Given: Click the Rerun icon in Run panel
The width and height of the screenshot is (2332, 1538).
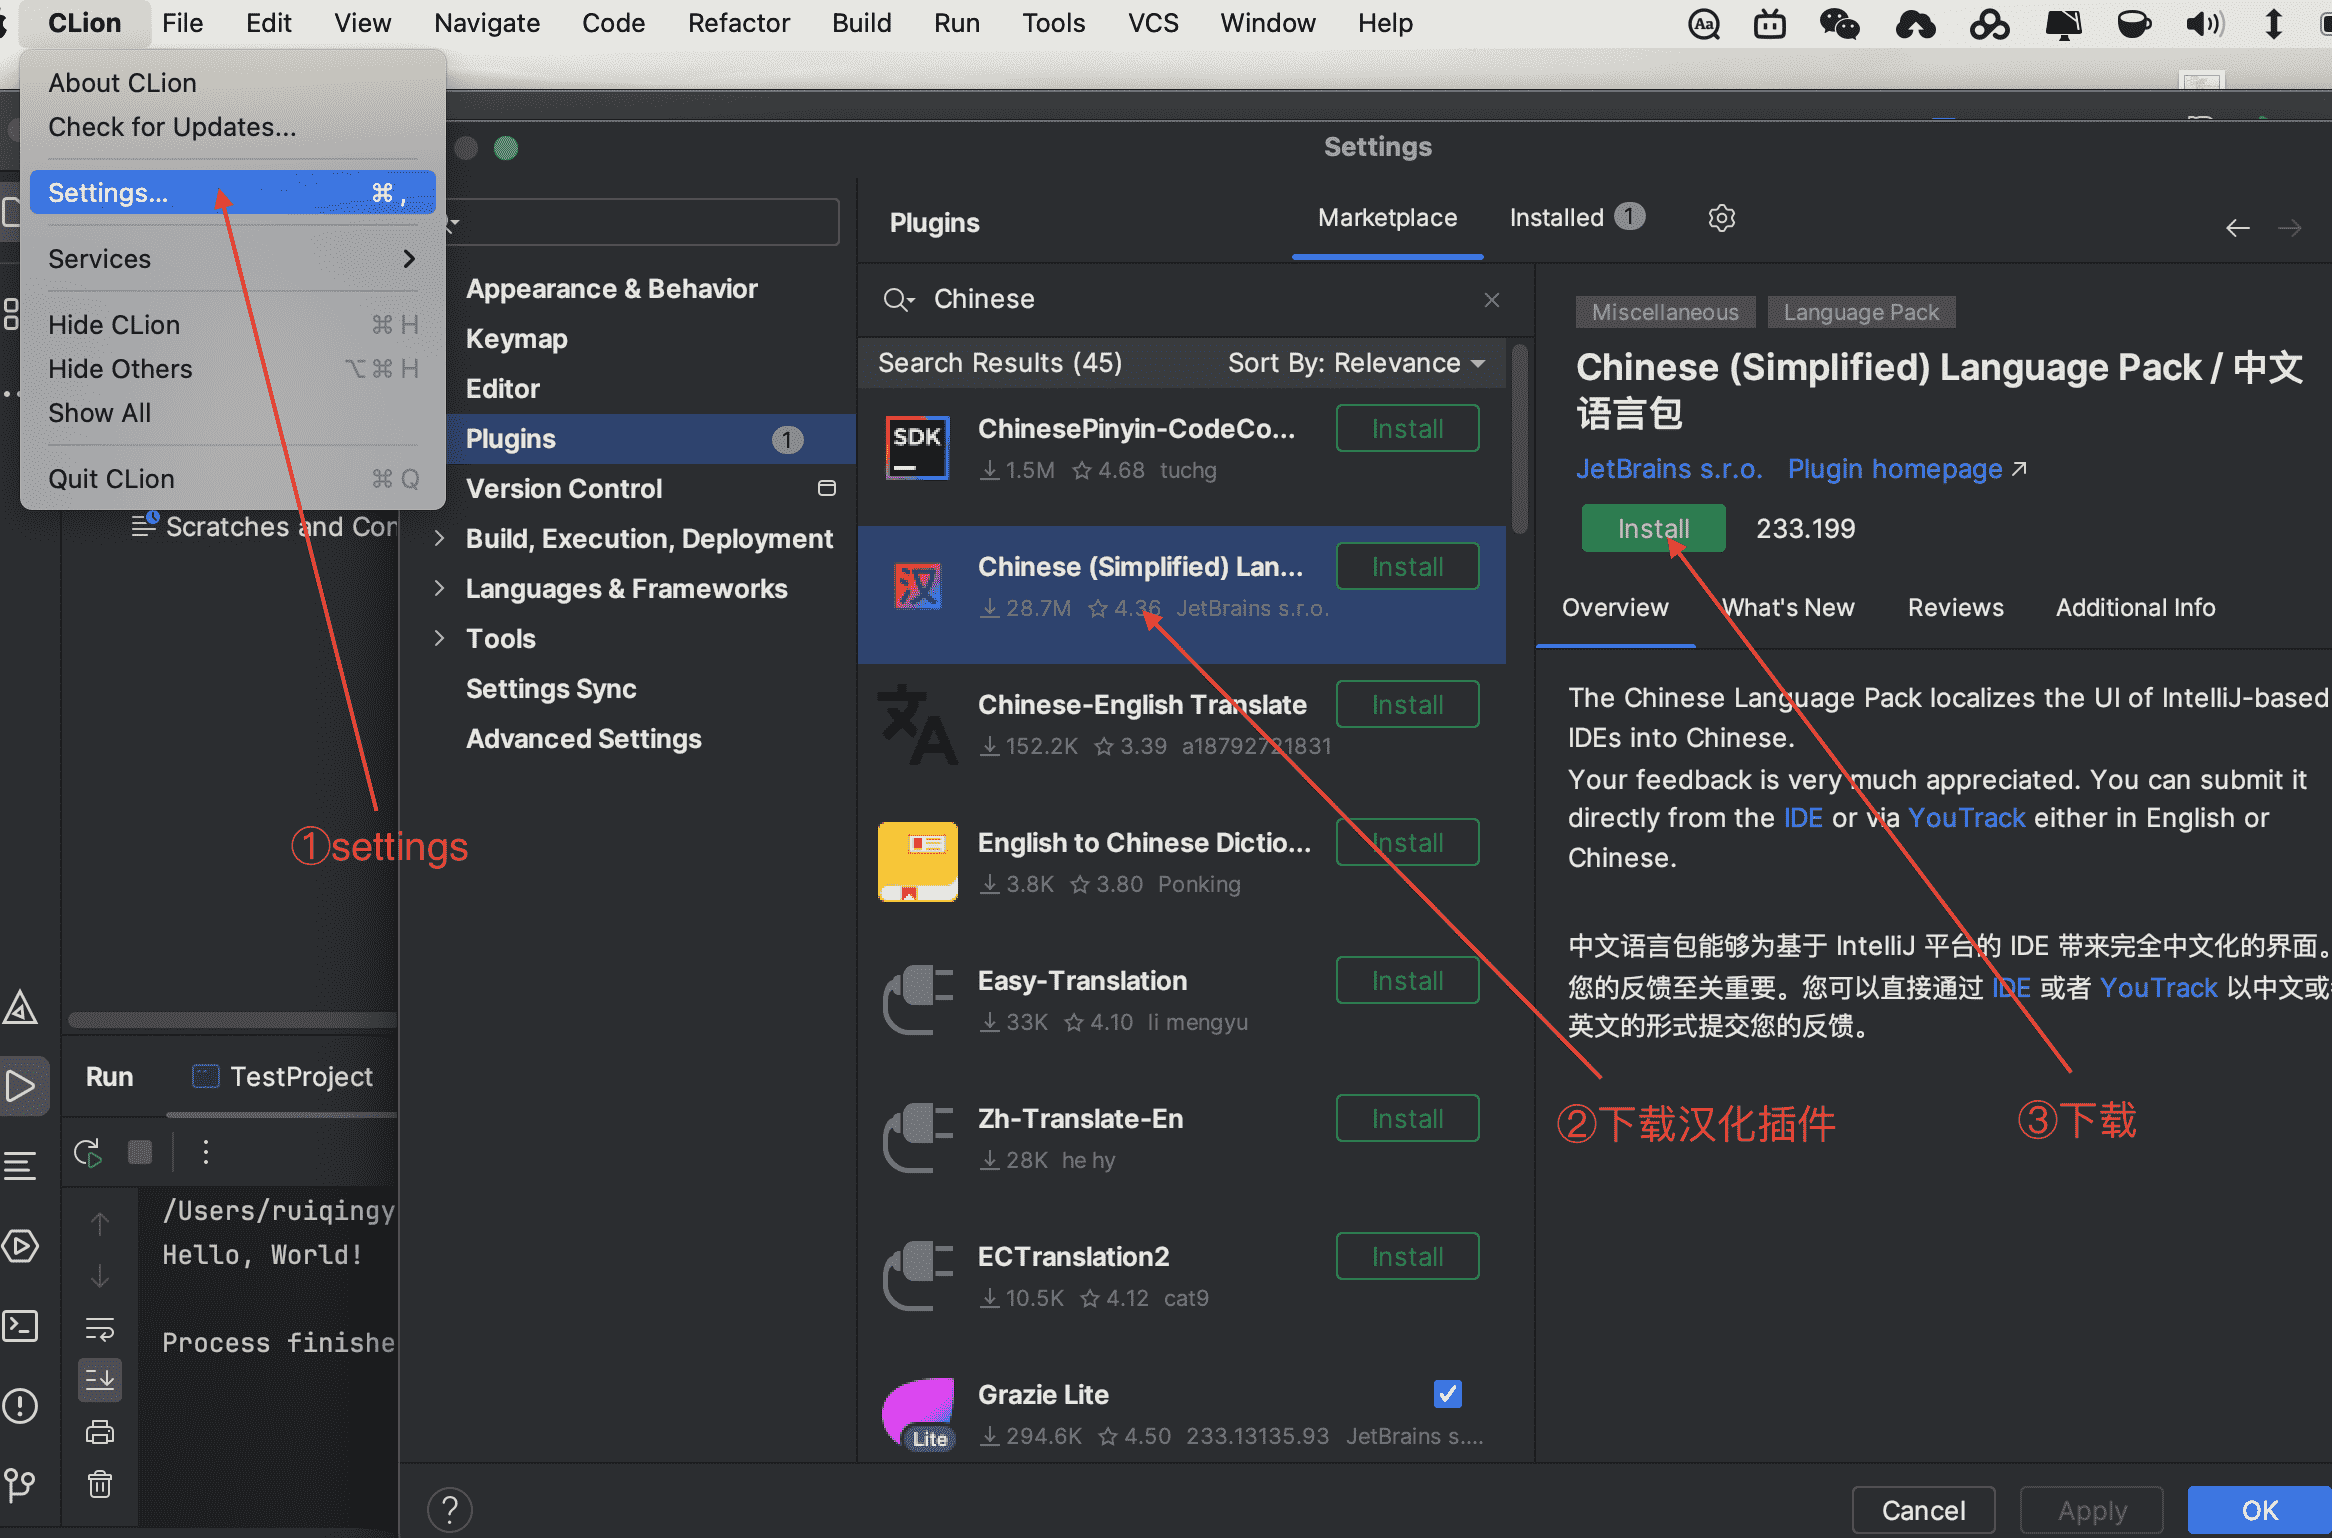Looking at the screenshot, I should 88,1152.
